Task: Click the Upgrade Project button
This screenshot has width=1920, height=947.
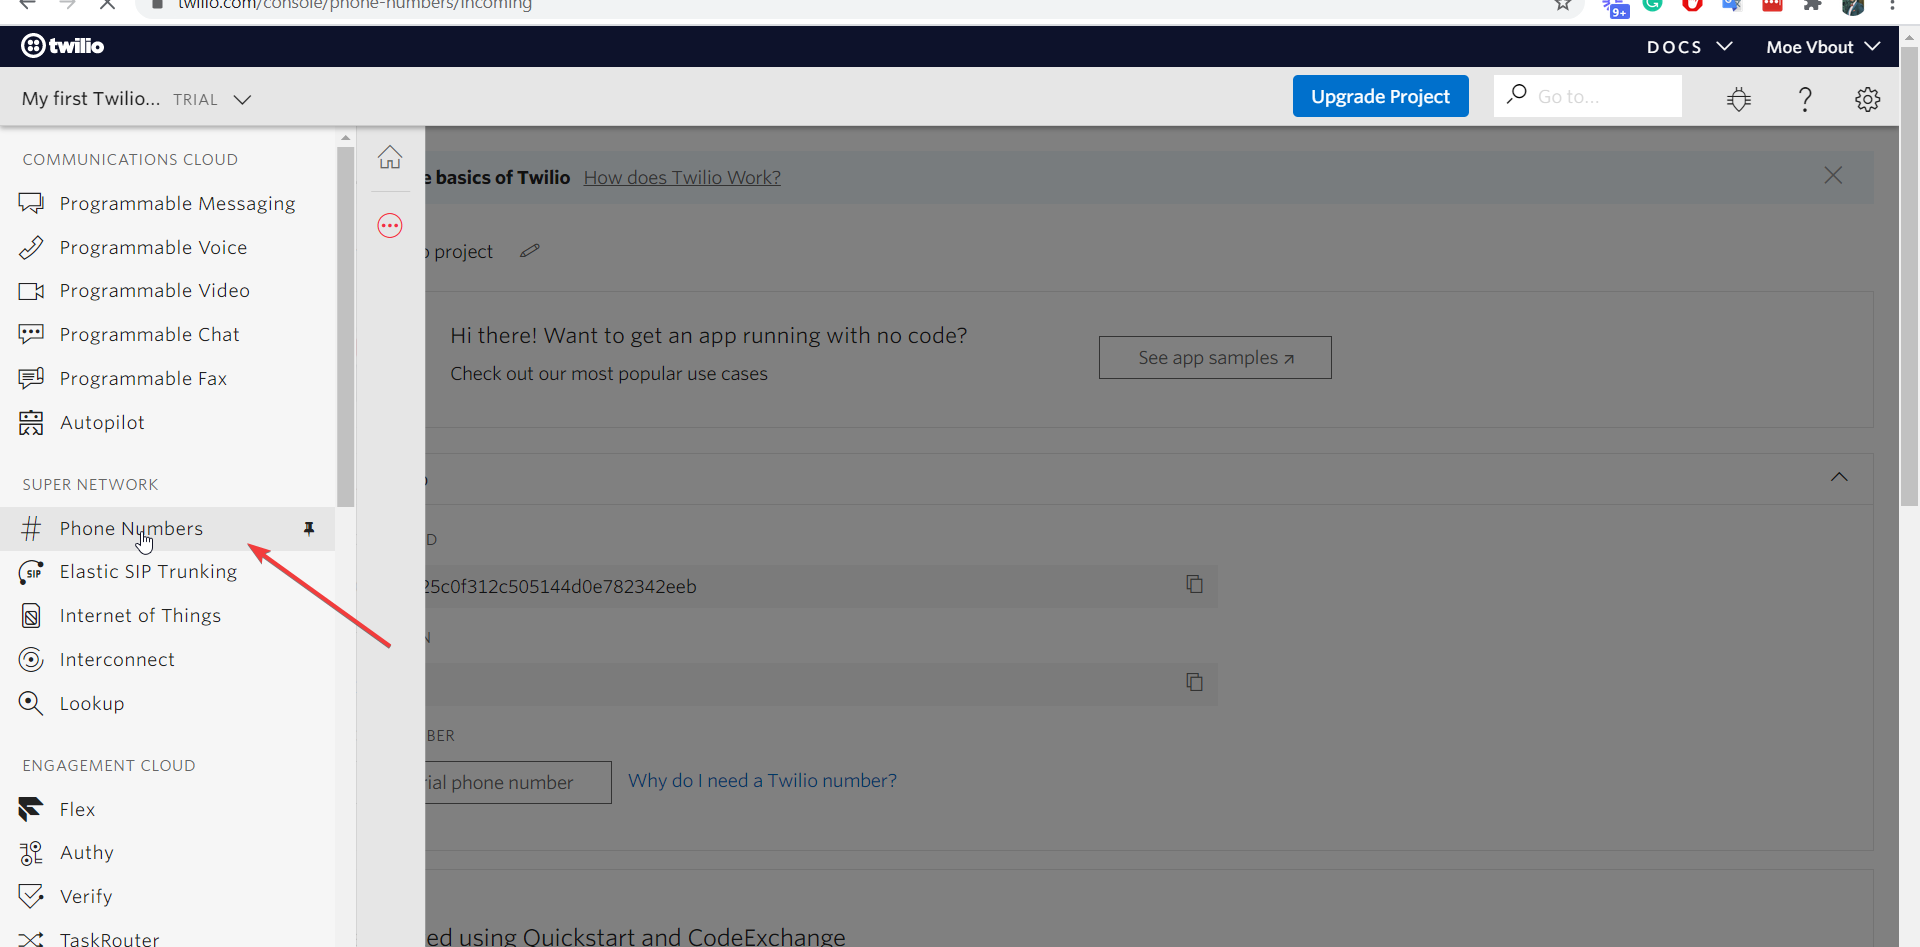Action: tap(1380, 96)
